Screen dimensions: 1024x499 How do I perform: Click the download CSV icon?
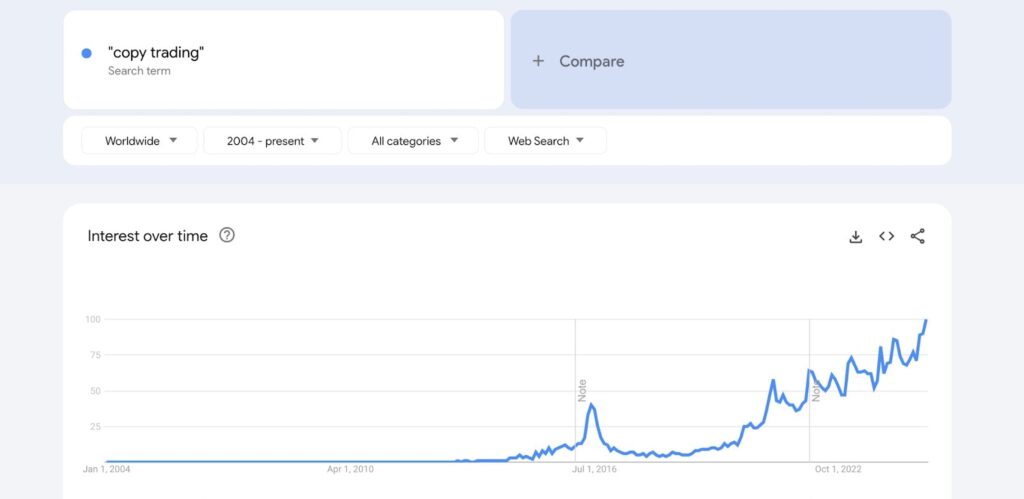point(855,237)
